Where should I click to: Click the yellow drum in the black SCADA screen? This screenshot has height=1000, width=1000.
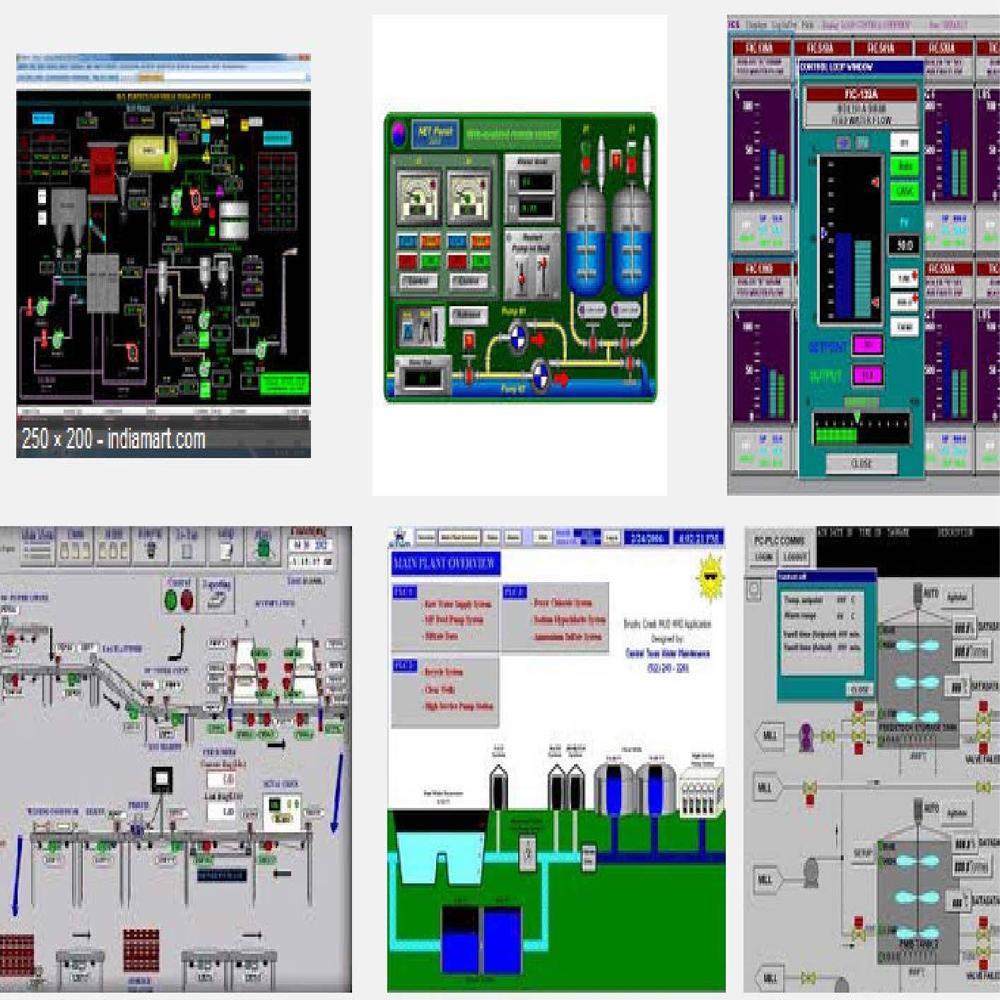tap(153, 153)
